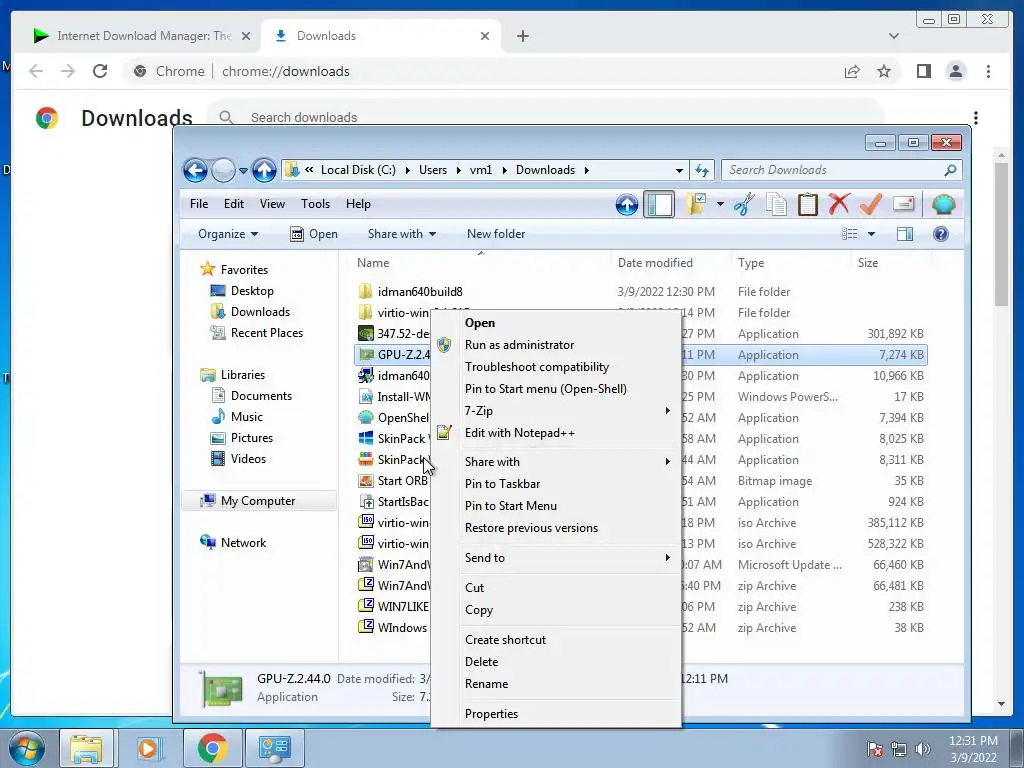This screenshot has height=768, width=1024.
Task: Open the File menu in Explorer
Action: (x=199, y=204)
